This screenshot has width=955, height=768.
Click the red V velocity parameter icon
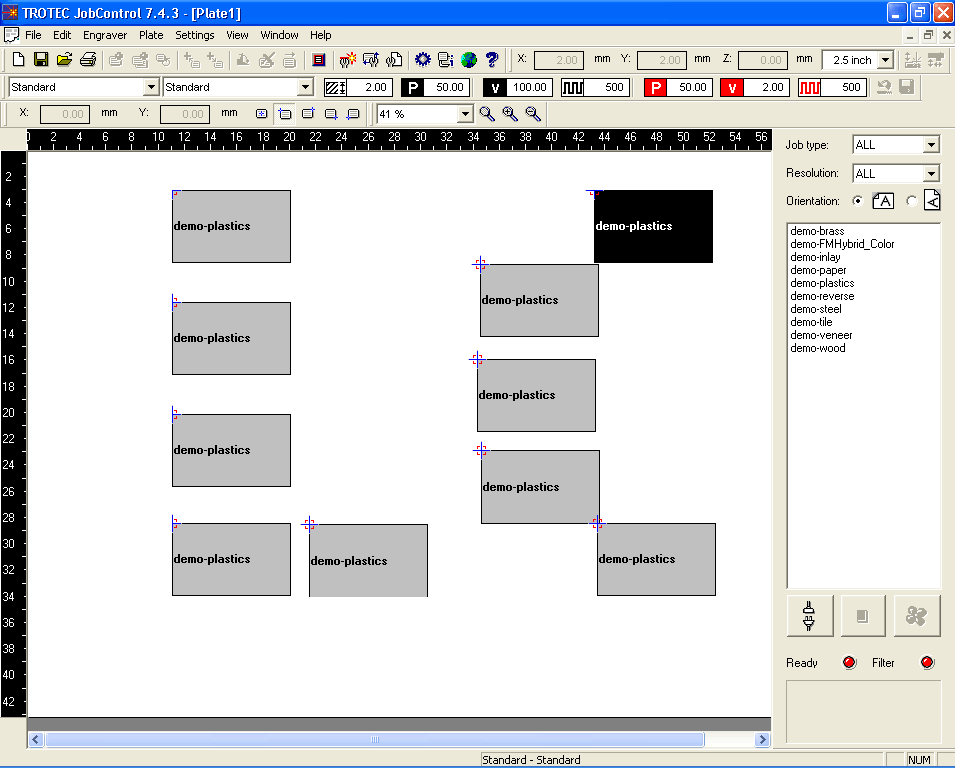(731, 88)
